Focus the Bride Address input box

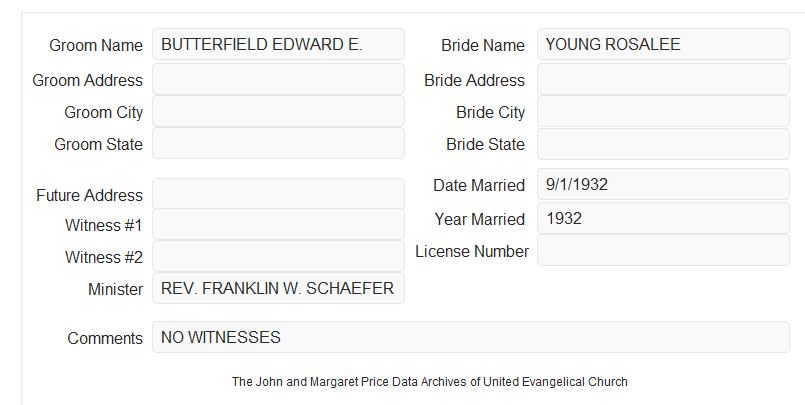[x=663, y=79]
